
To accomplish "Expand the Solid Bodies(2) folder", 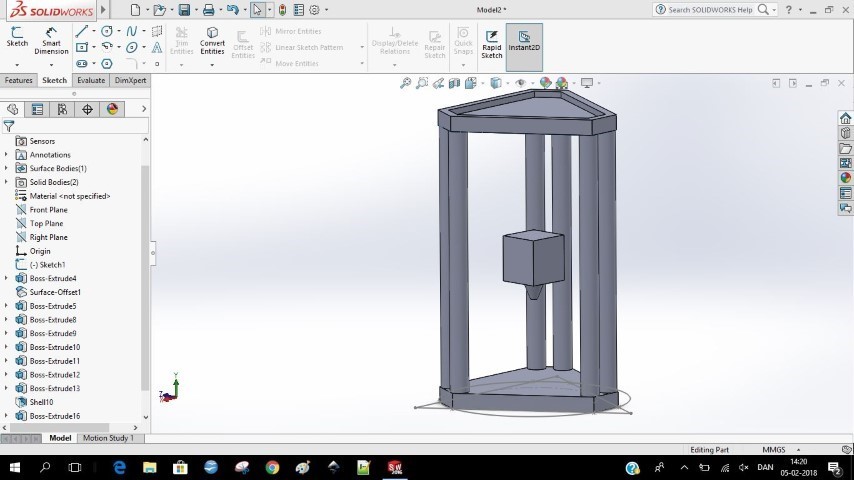I will [6, 182].
